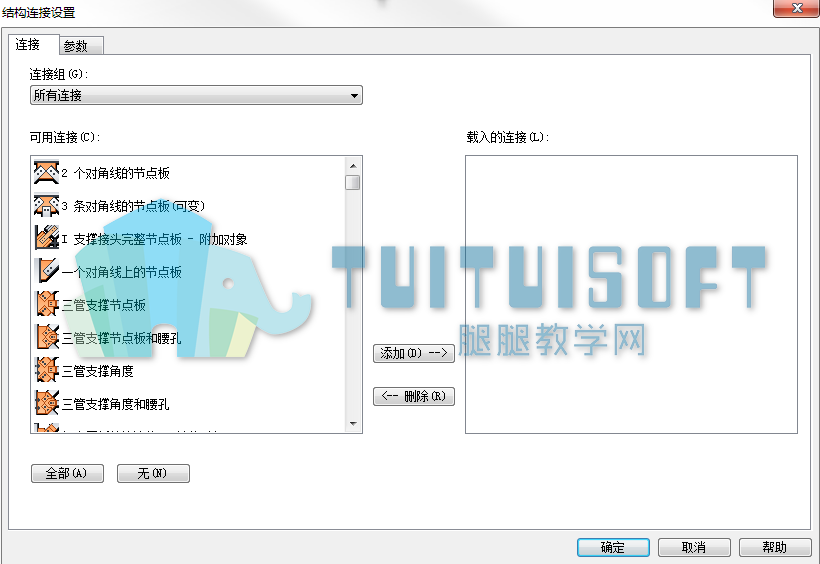Click the 全部(A) select all button
Viewport: 820px width, 564px height.
pyautogui.click(x=67, y=473)
